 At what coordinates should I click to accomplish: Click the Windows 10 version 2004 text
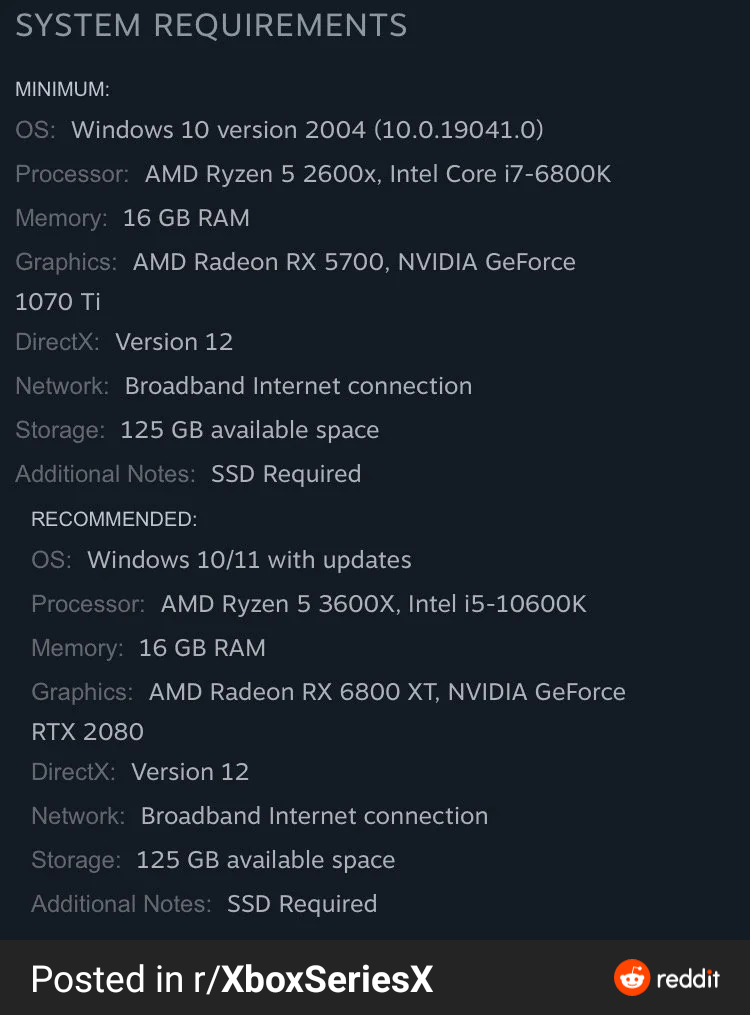tap(307, 130)
